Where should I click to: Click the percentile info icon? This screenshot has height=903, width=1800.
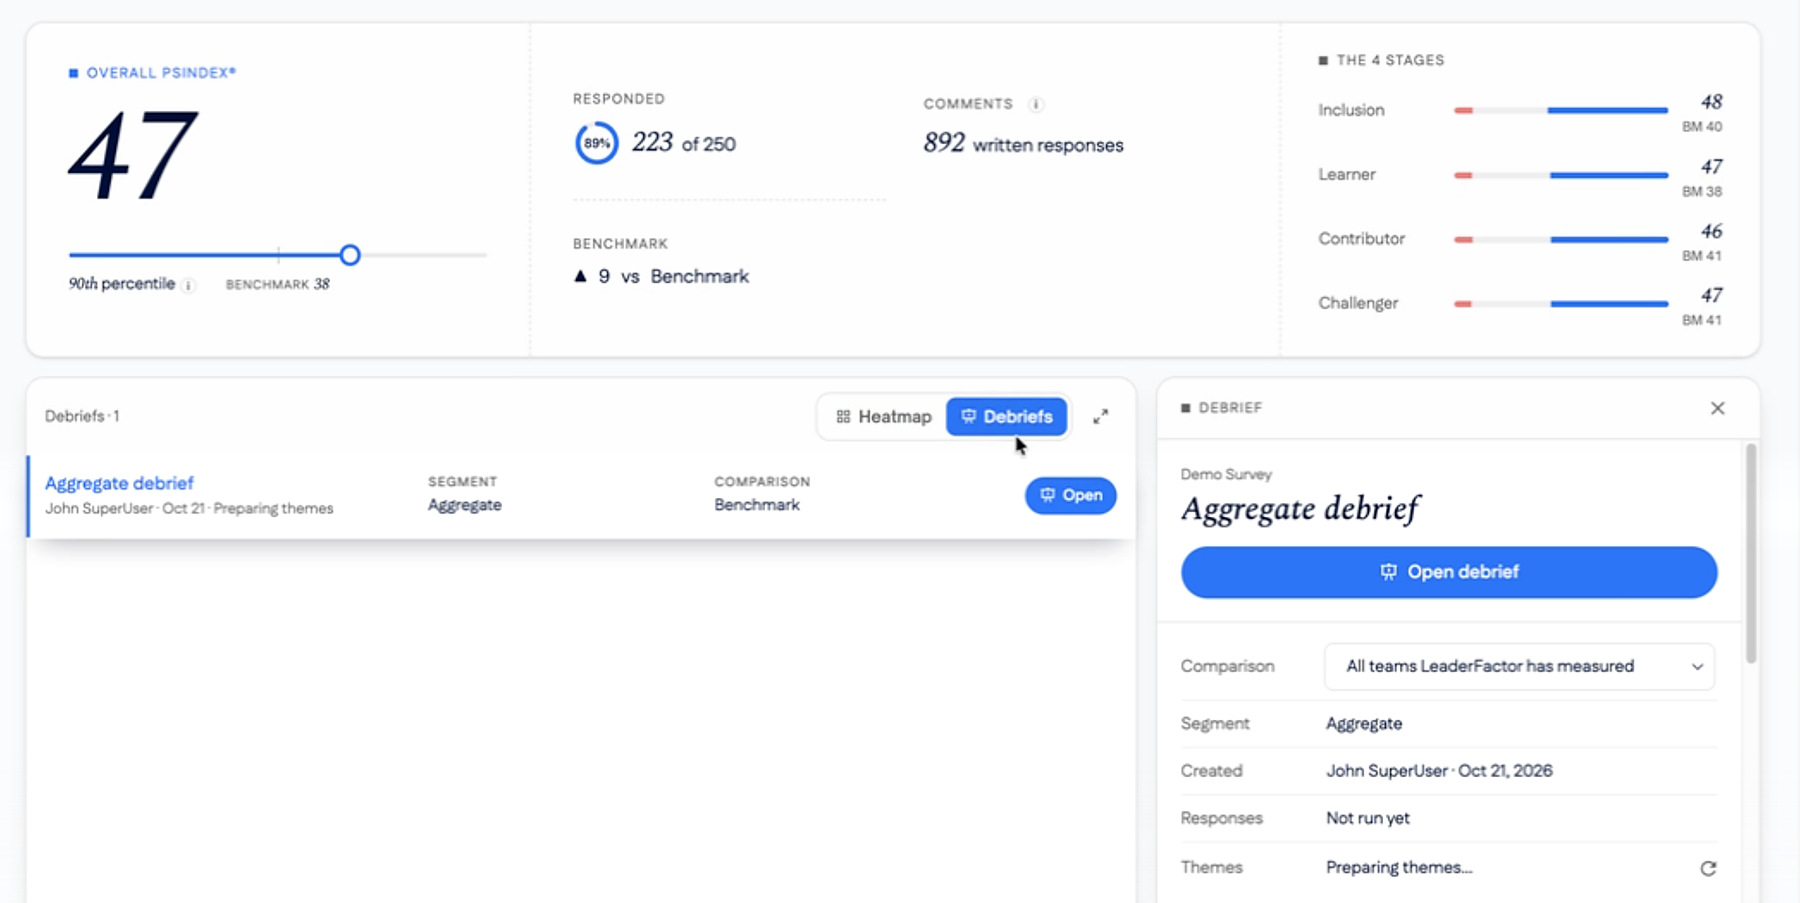pyautogui.click(x=188, y=285)
